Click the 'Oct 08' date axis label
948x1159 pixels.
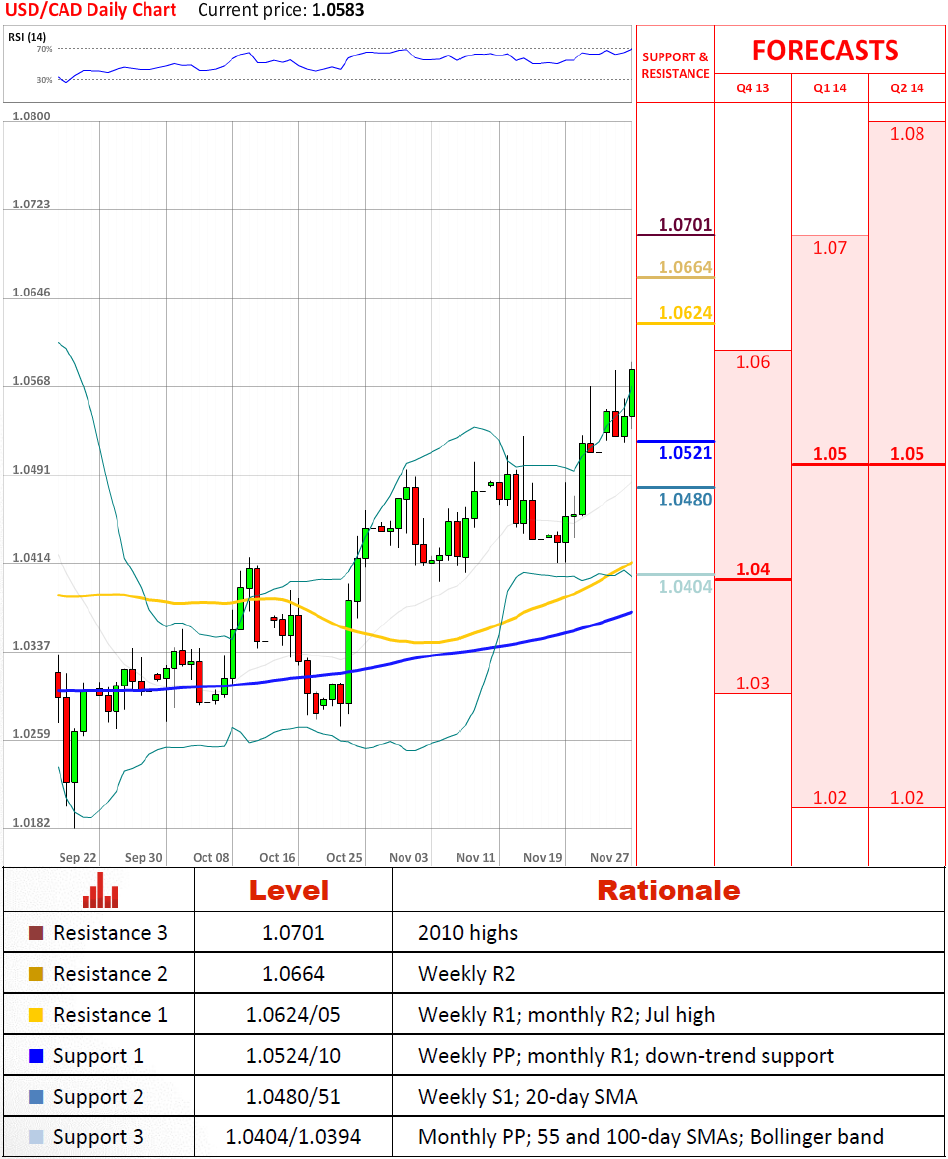click(211, 857)
